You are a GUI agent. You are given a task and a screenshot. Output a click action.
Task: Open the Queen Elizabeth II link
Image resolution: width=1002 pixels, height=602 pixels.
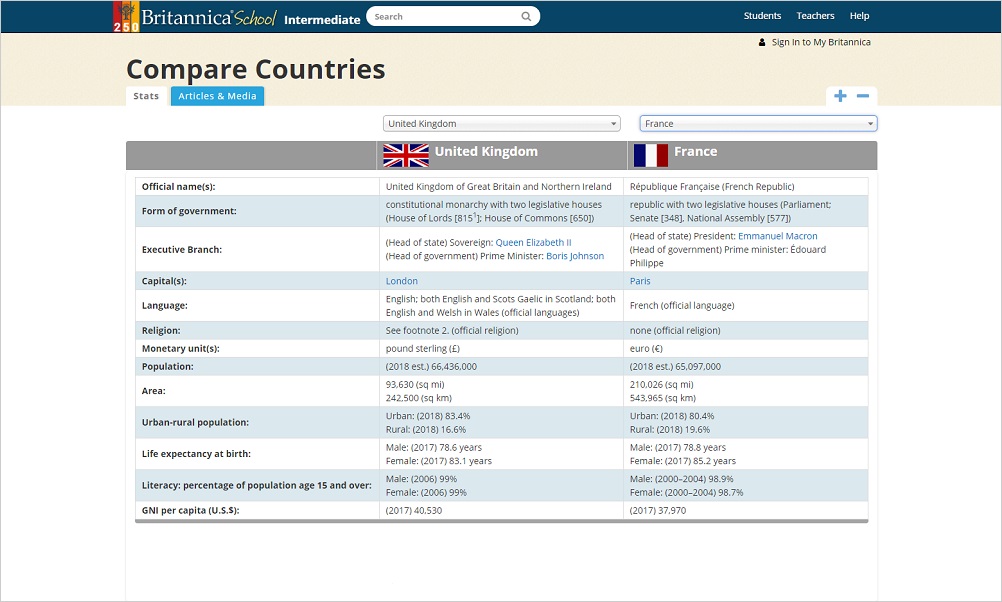pyautogui.click(x=533, y=243)
